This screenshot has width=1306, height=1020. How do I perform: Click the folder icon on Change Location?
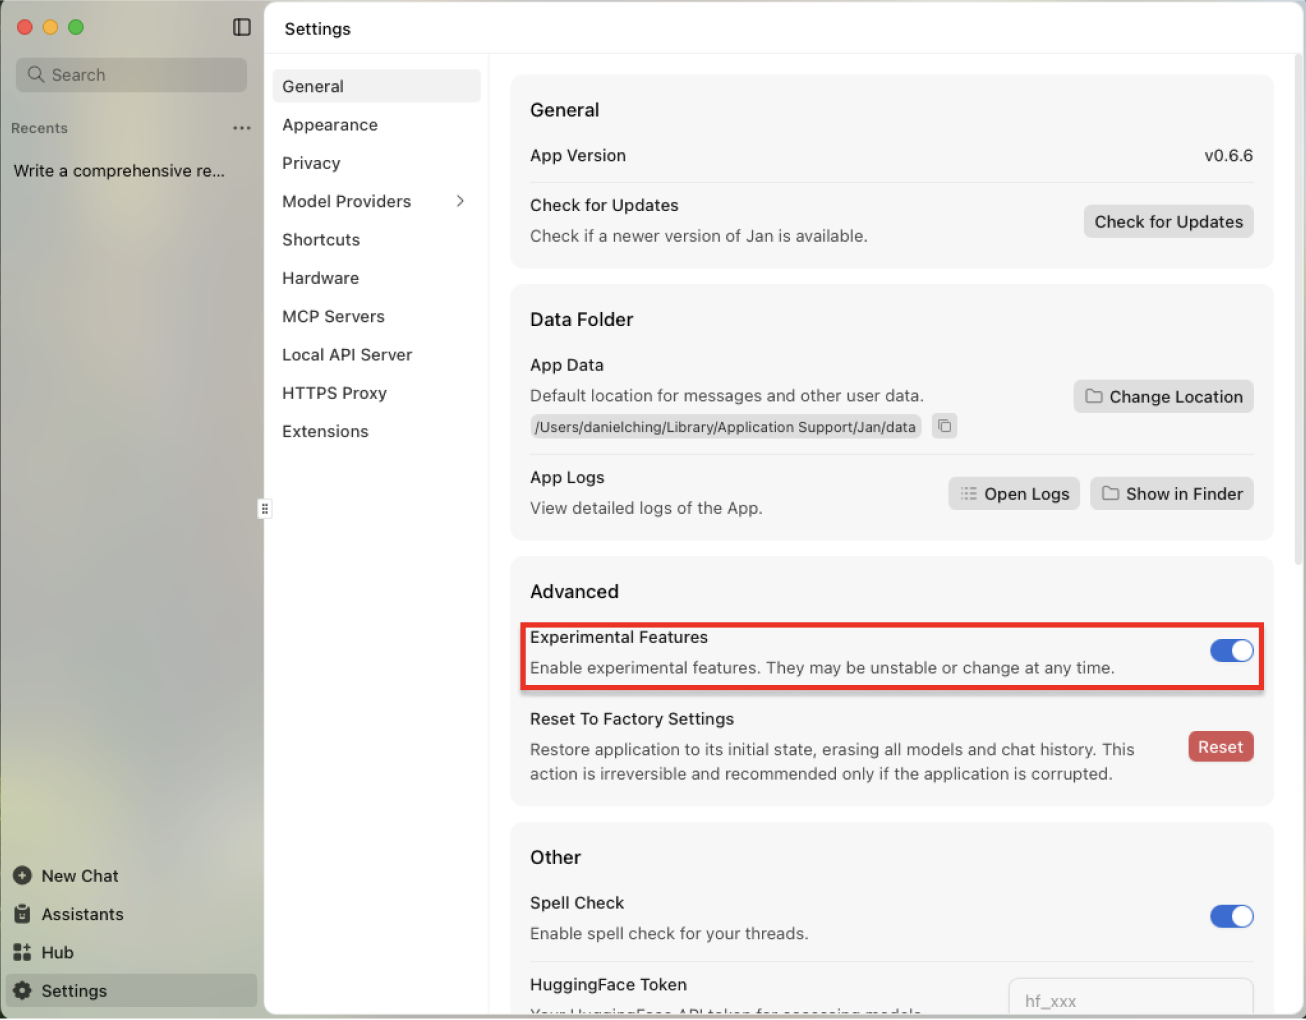[1092, 396]
